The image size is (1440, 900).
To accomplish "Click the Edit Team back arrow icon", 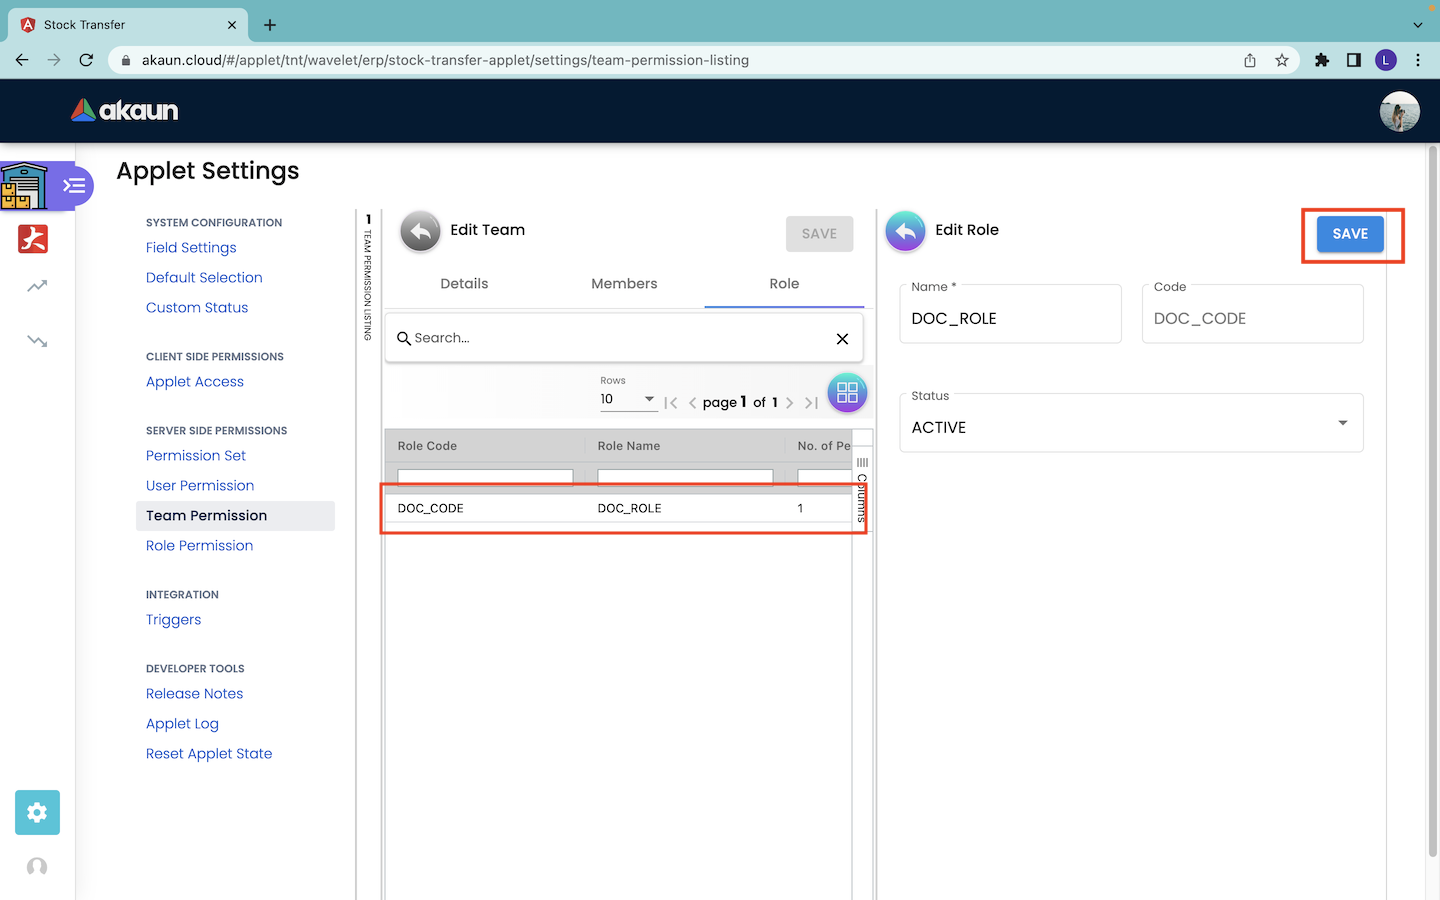I will [x=420, y=231].
